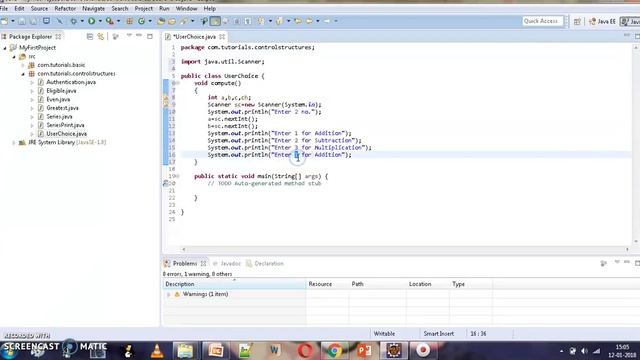Click the Save All toolbar icon
Screen dimensions: 640x360
point(33,21)
